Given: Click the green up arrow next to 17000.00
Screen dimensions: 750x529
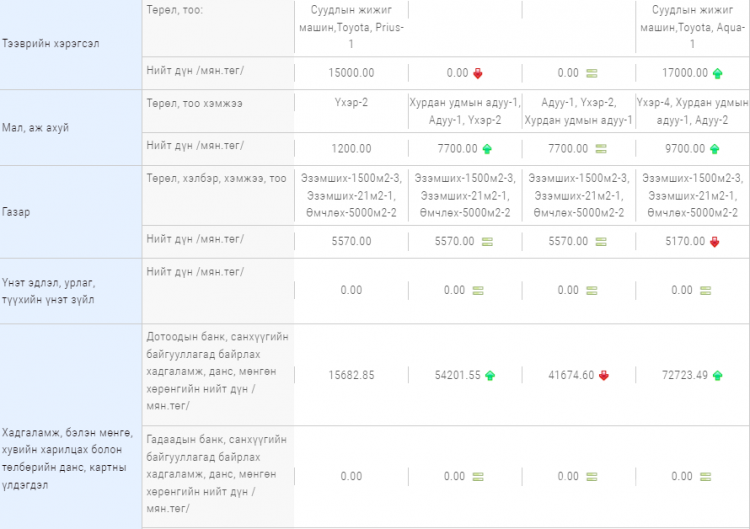Looking at the screenshot, I should point(717,73).
